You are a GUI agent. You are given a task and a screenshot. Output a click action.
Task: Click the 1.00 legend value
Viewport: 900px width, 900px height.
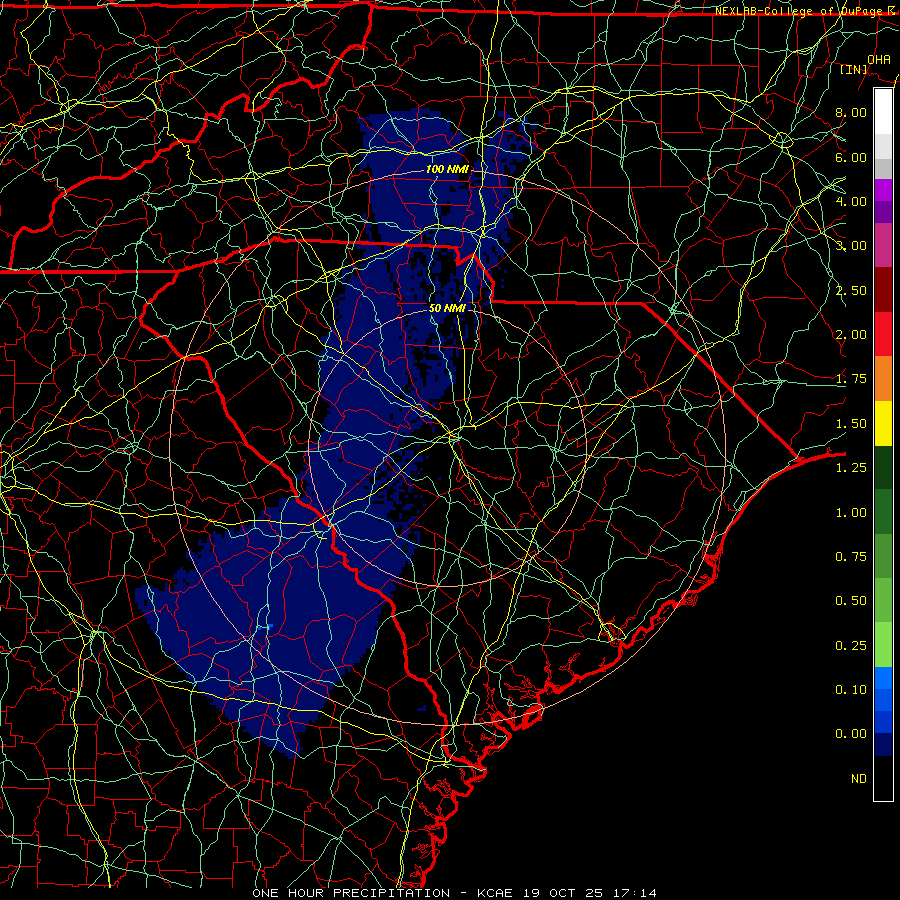[851, 513]
